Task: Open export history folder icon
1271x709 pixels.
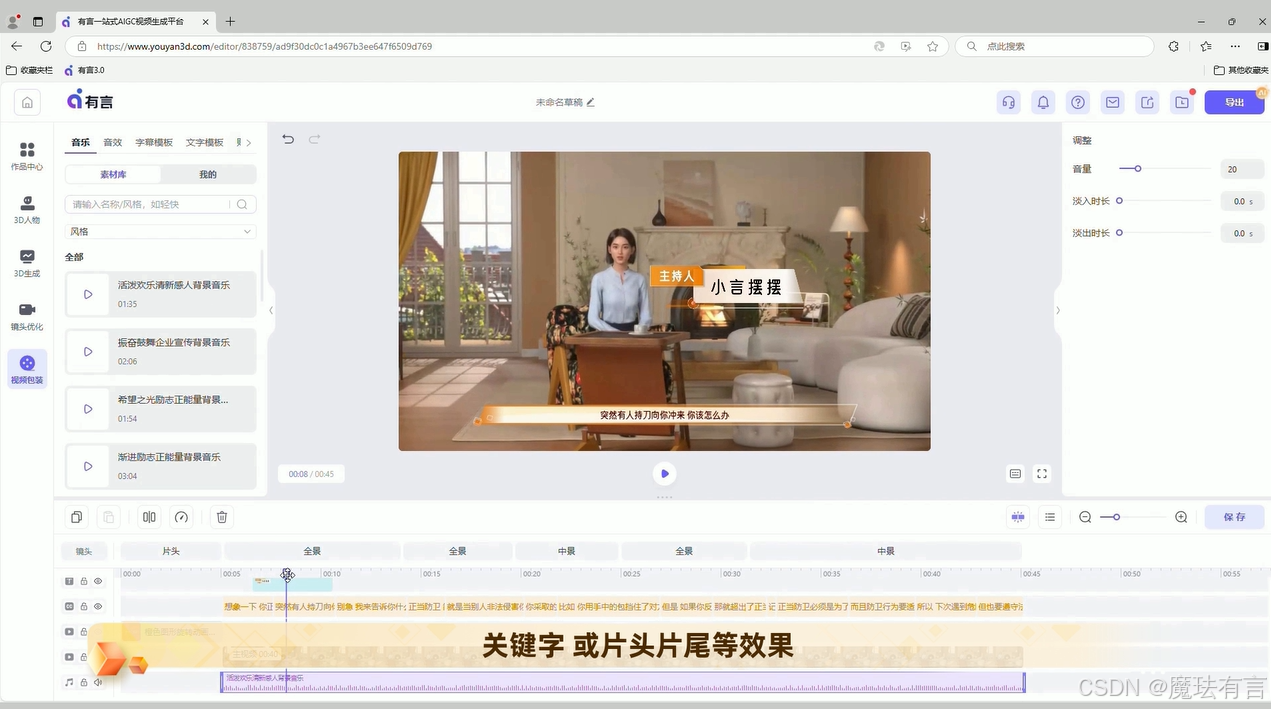Action: (x=1182, y=102)
